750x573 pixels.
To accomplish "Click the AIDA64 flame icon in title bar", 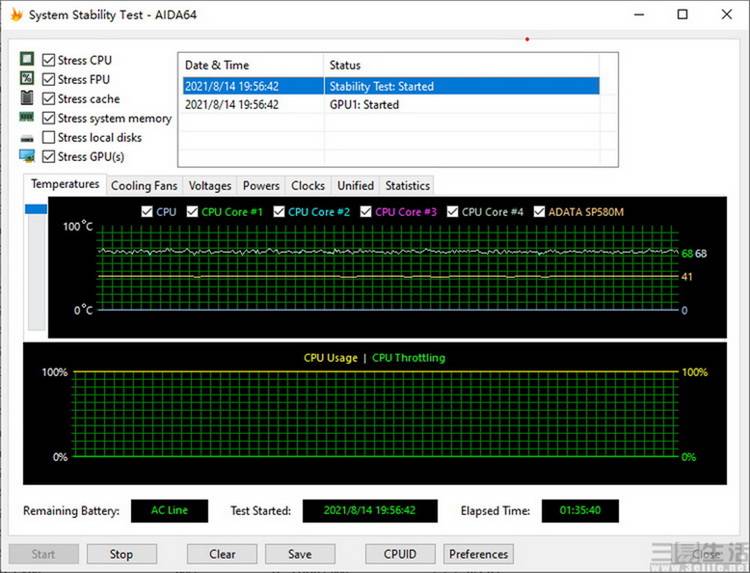I will pos(16,15).
